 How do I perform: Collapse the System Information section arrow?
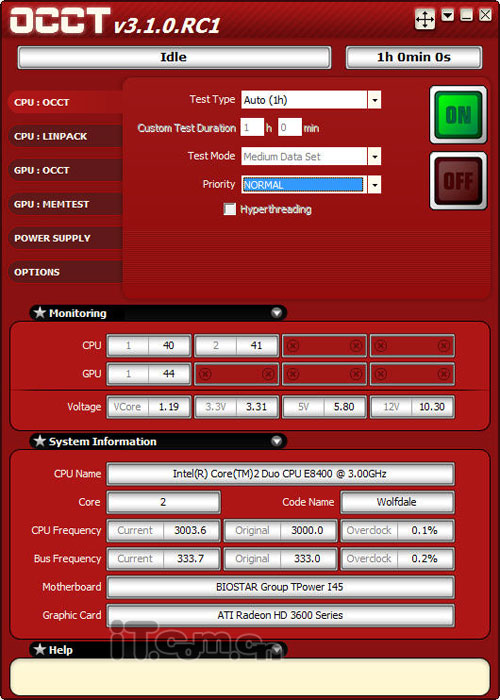[x=277, y=441]
